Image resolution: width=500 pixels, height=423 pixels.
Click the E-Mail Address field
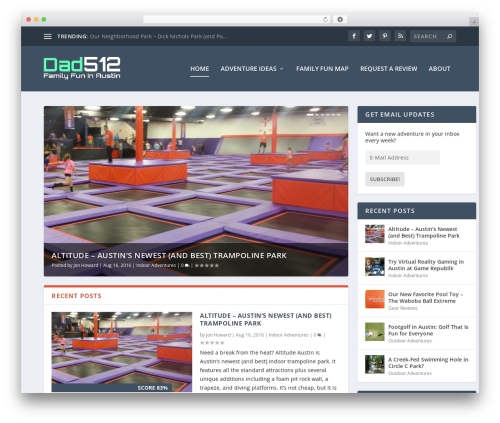click(x=402, y=158)
